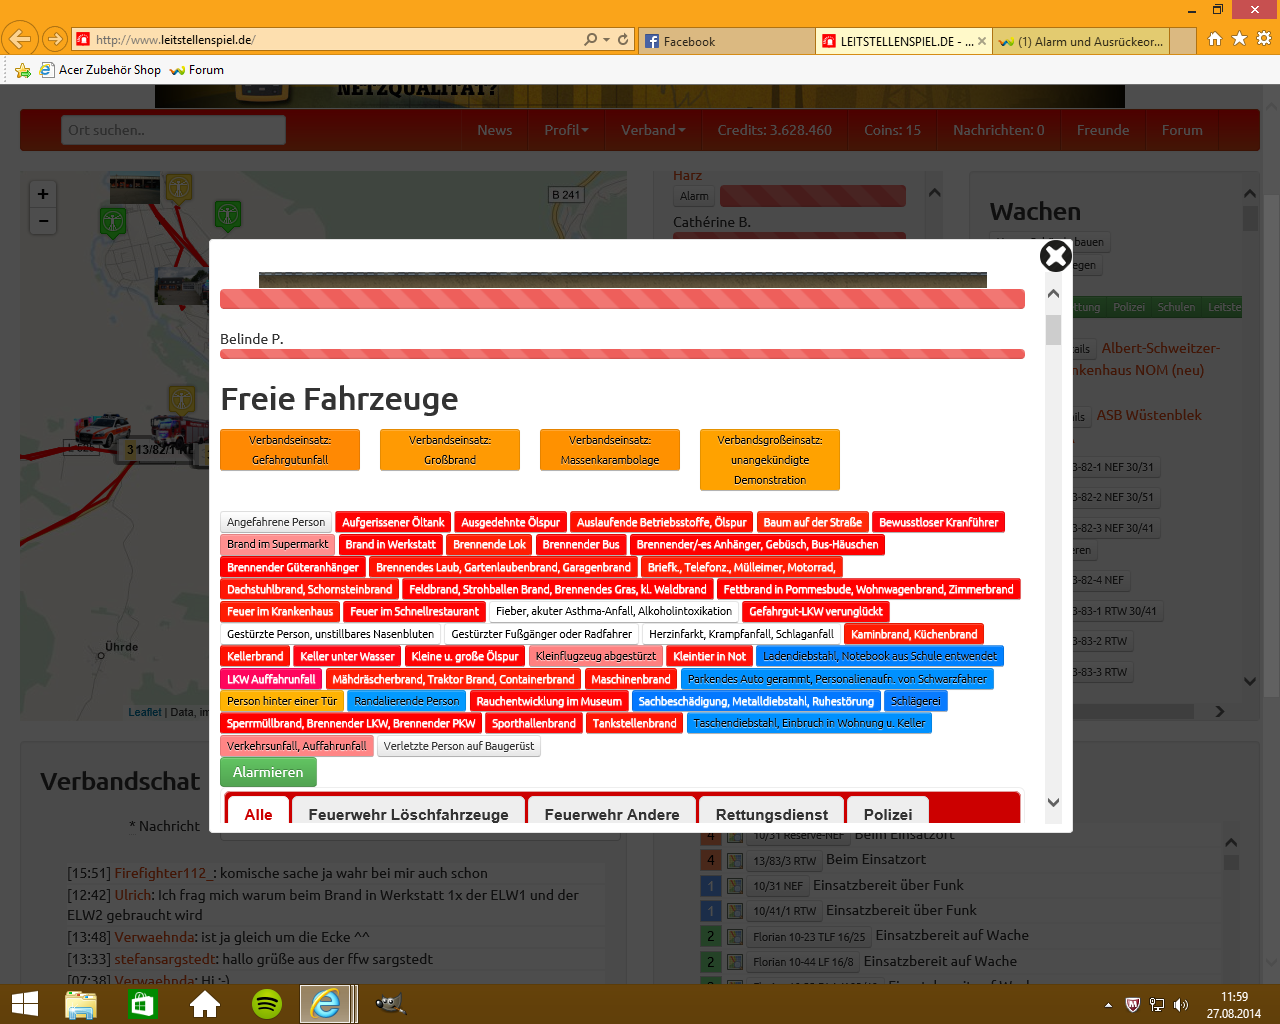Click the Ort suchen search field
The width and height of the screenshot is (1280, 1024).
[x=173, y=130]
